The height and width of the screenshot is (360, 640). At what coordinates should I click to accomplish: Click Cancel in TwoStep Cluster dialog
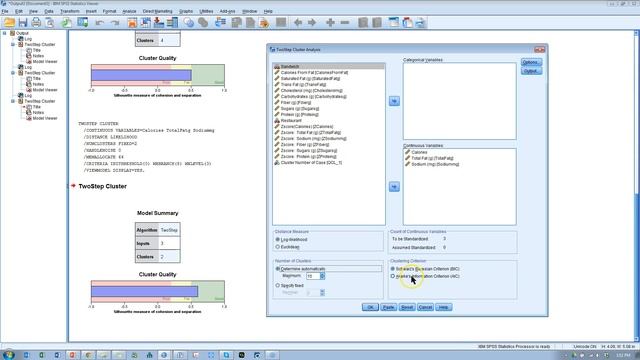tap(425, 307)
